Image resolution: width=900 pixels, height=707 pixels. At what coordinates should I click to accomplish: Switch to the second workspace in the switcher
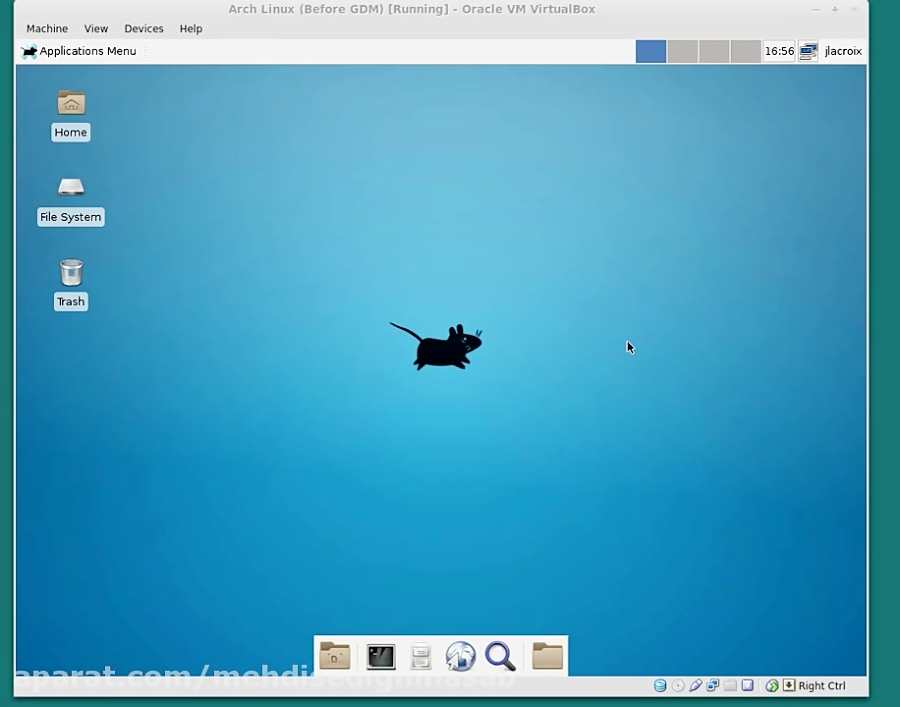(x=681, y=50)
